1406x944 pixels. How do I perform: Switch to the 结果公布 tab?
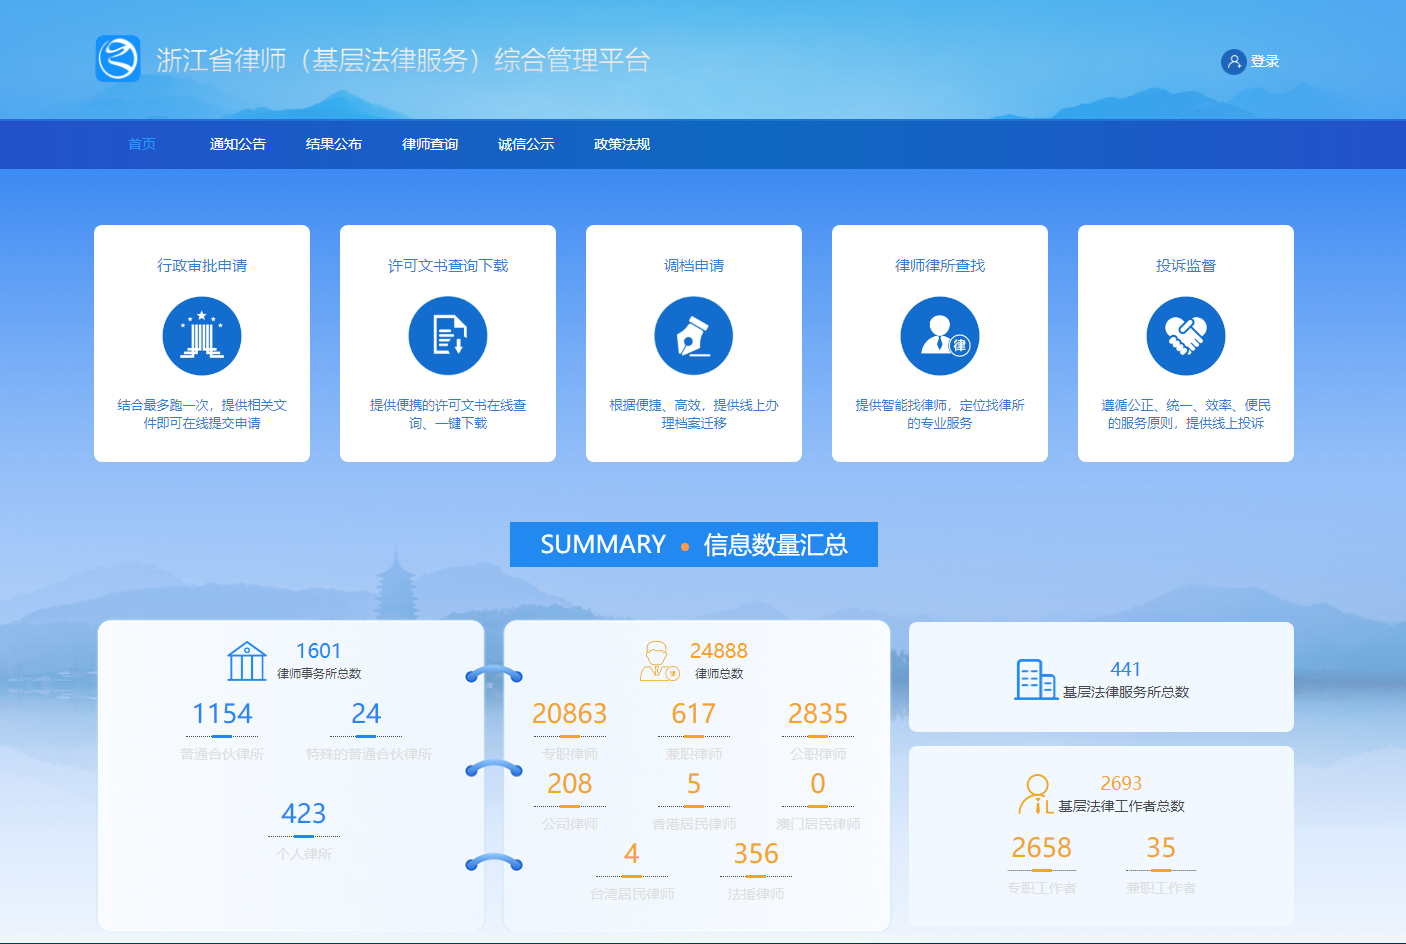[334, 144]
